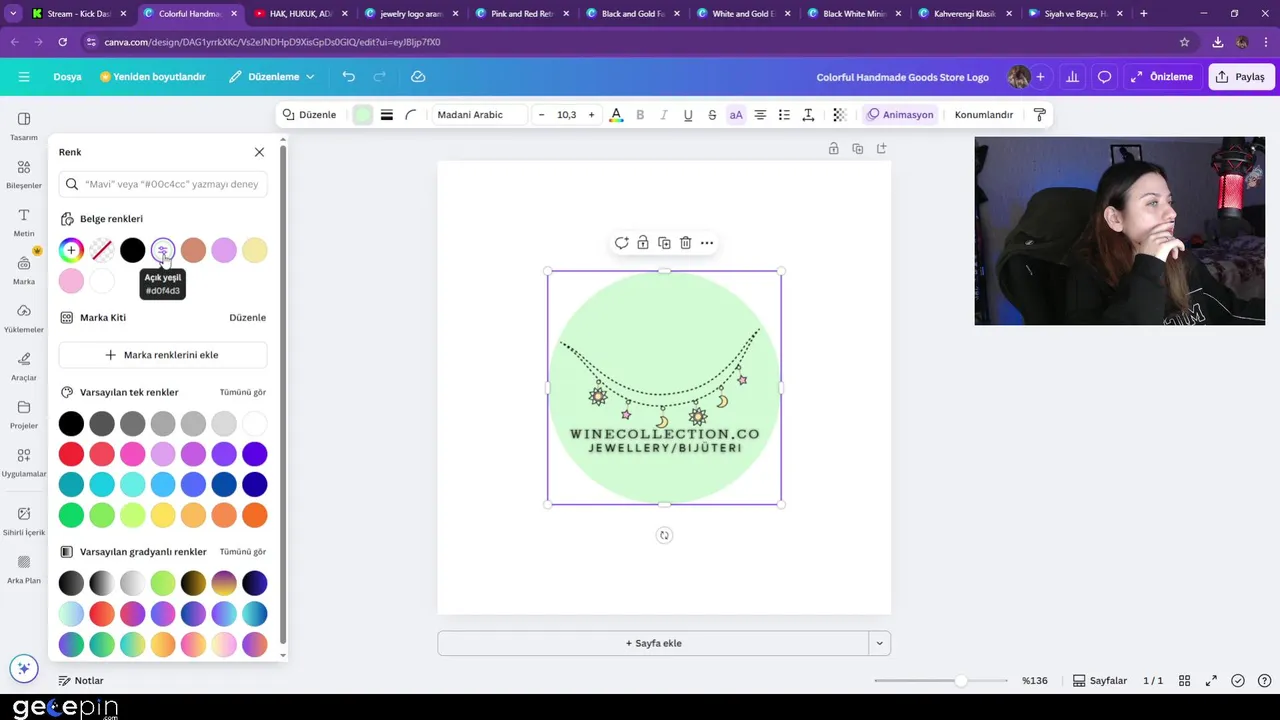Toggle grid view in the bottom bar

click(1184, 681)
